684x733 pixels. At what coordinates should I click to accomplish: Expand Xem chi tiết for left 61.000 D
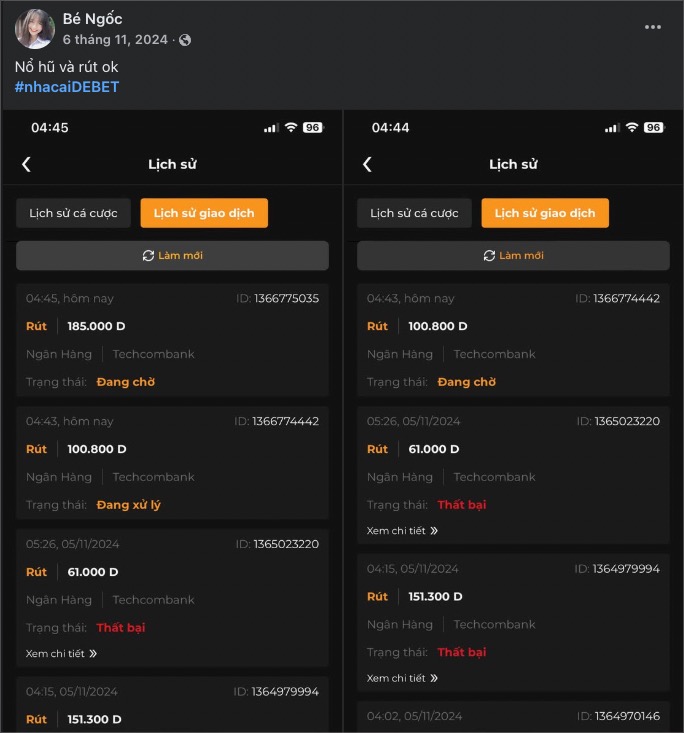tap(61, 654)
